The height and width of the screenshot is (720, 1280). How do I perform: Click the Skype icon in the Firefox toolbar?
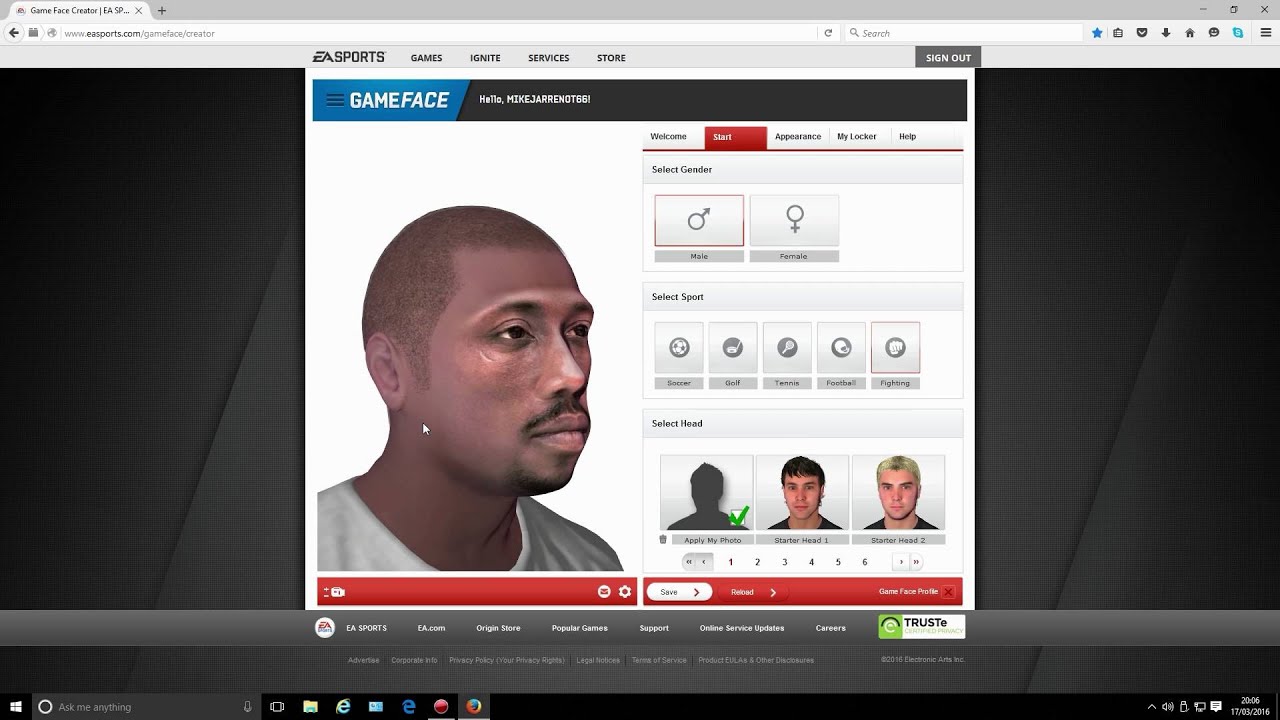click(1238, 33)
